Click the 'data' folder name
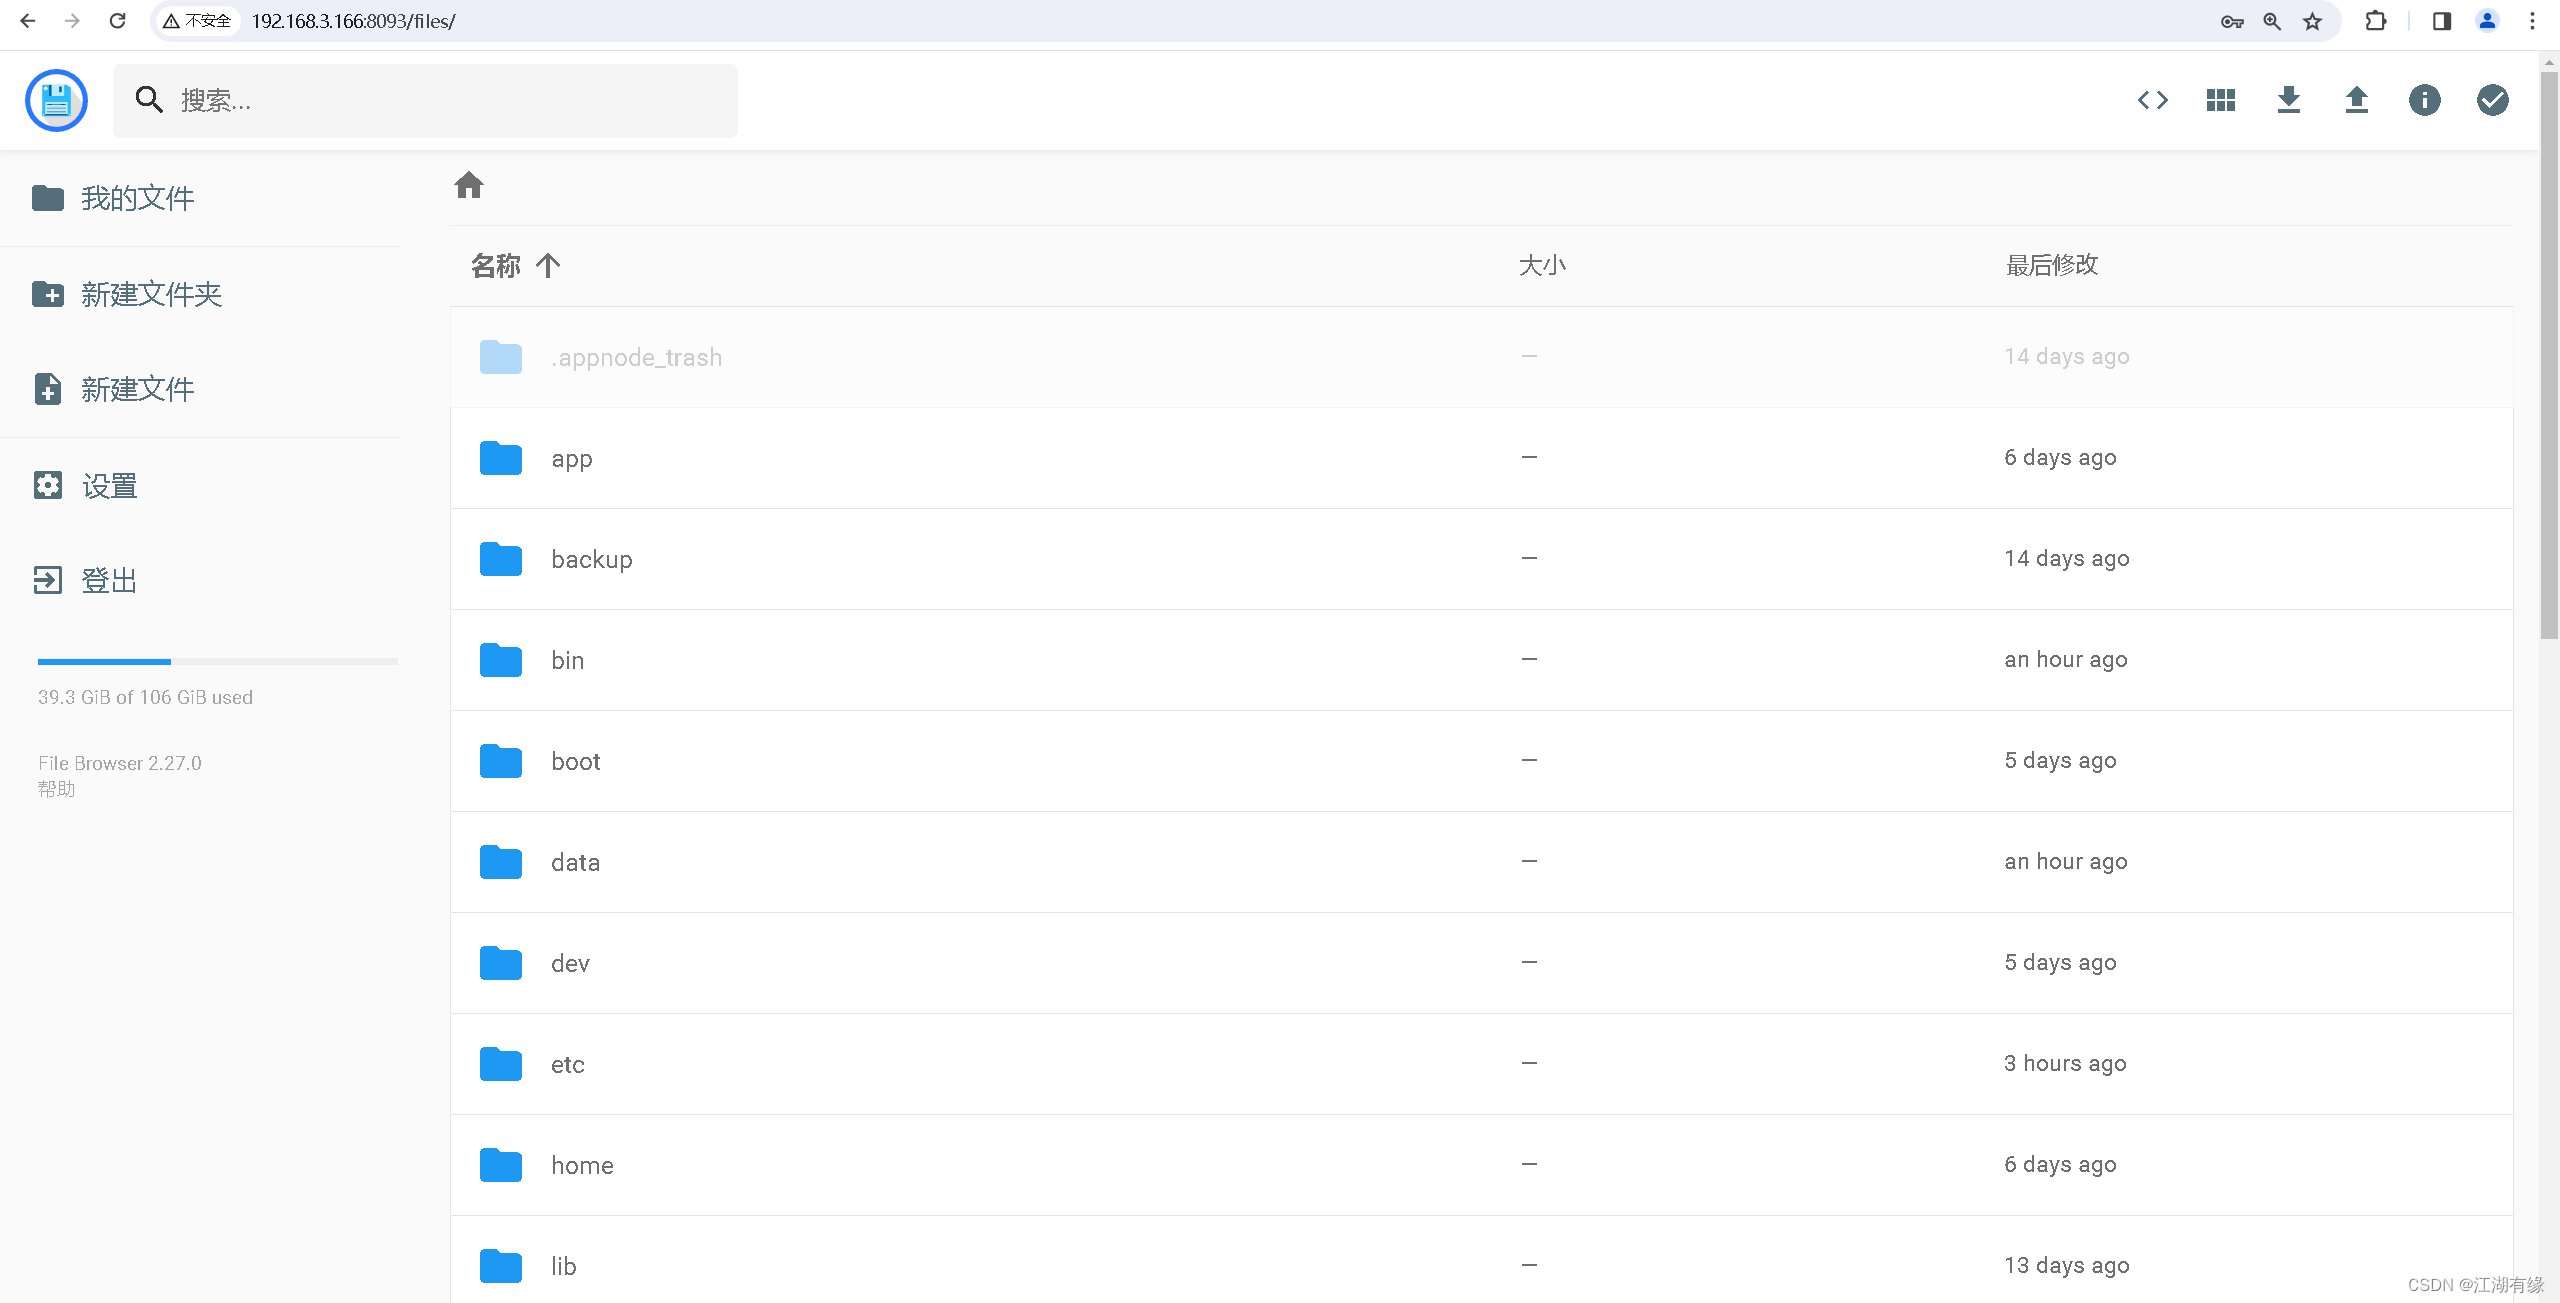 click(576, 862)
